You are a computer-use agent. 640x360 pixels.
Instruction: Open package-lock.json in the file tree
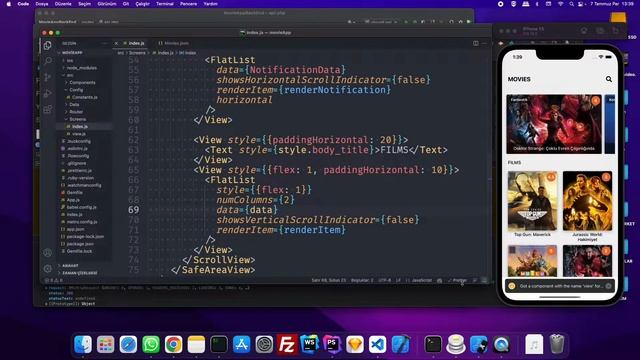pos(85,237)
